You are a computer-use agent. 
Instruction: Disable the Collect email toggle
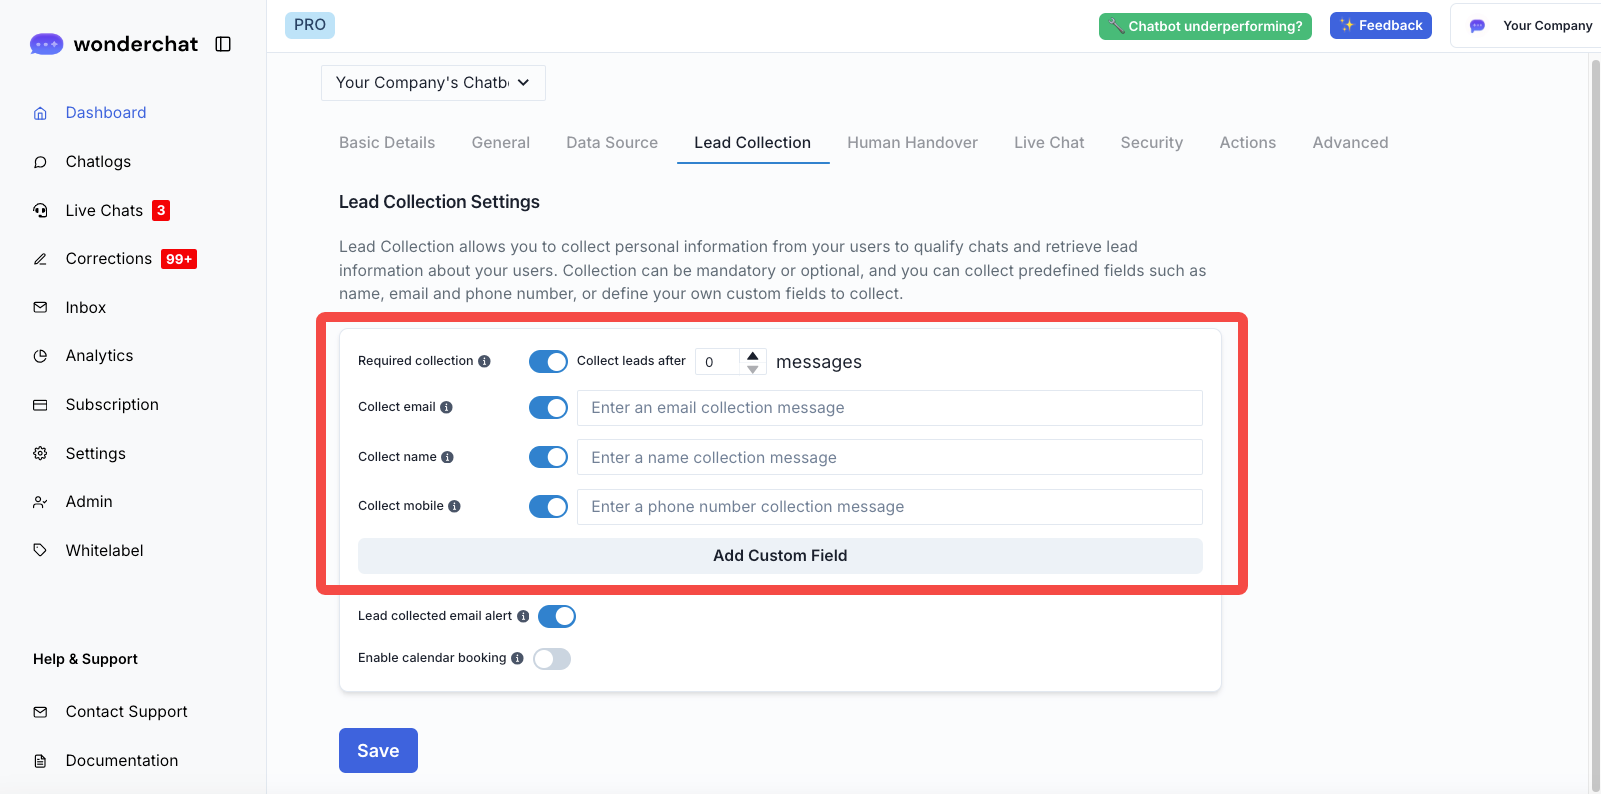[548, 408]
